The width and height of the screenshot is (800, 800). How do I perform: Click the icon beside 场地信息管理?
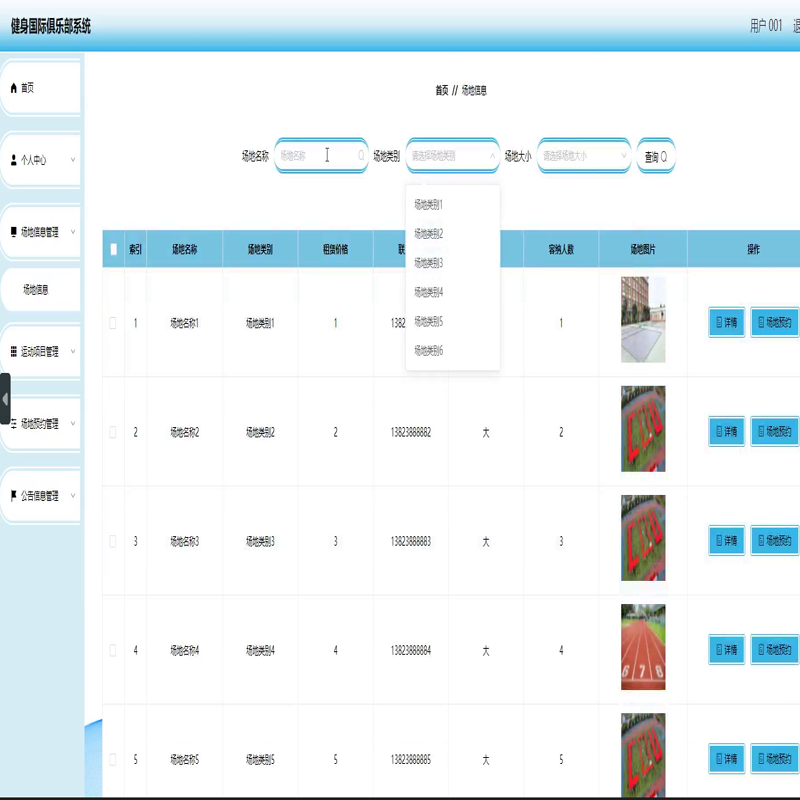pyautogui.click(x=14, y=232)
